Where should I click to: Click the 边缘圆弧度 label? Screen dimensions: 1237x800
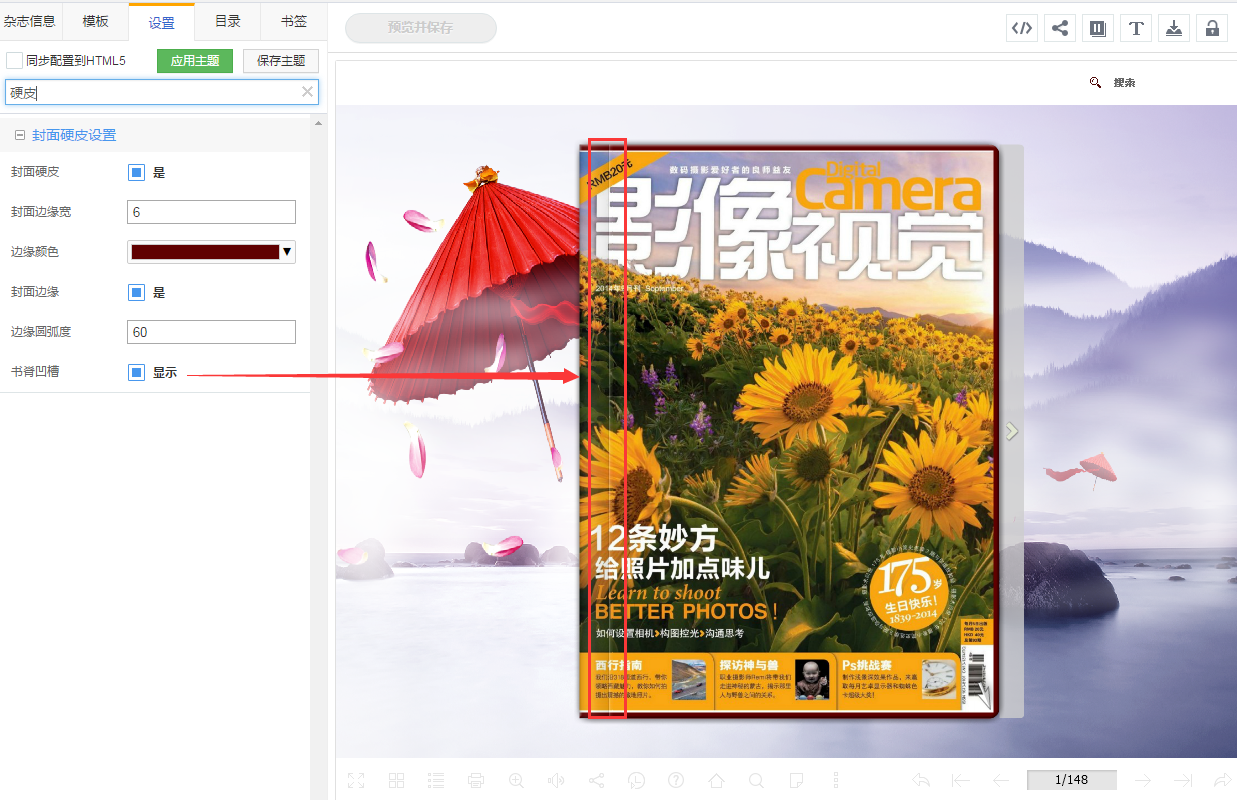click(41, 332)
